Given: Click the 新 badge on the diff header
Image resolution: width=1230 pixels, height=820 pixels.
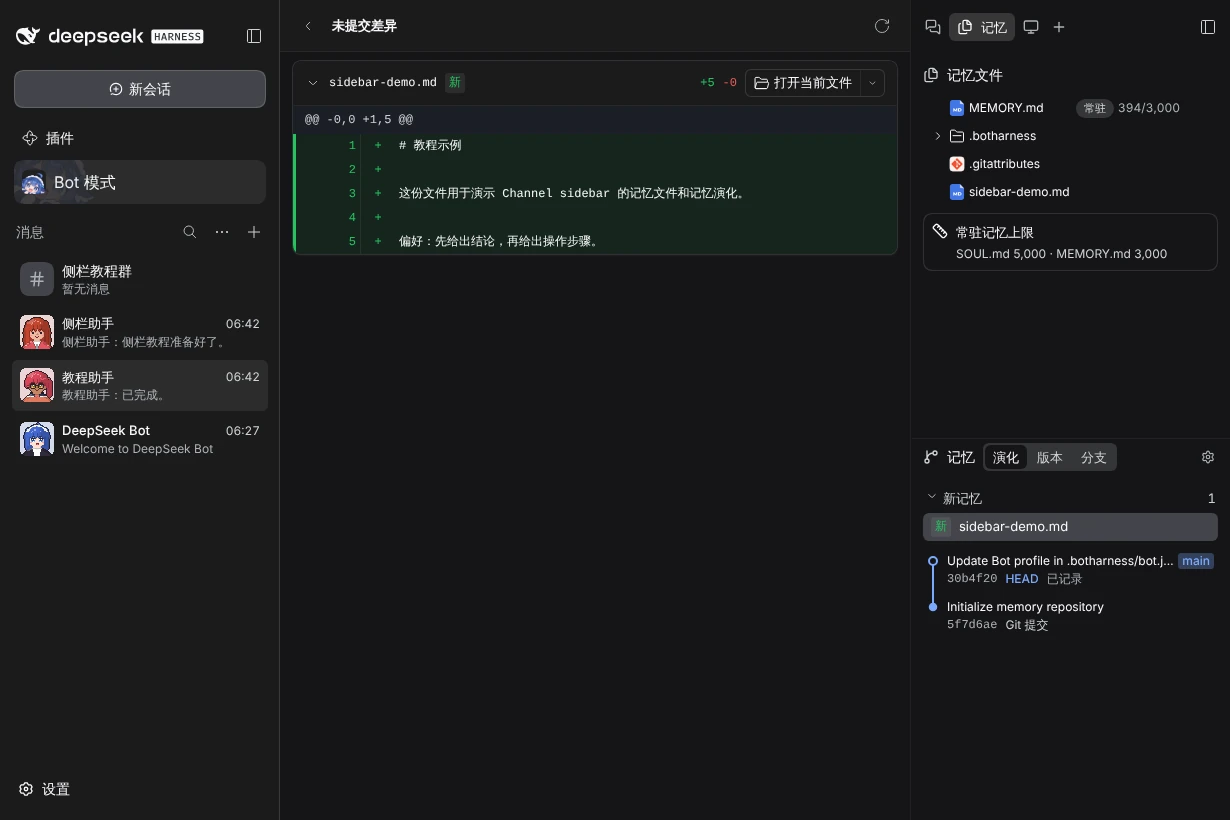Looking at the screenshot, I should [x=455, y=83].
